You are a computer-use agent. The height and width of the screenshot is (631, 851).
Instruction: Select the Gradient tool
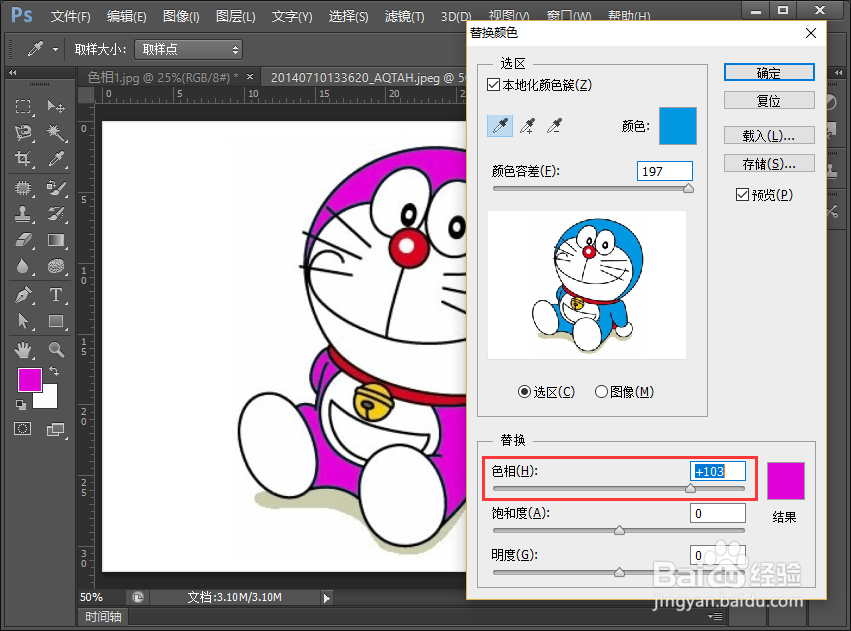tap(55, 240)
